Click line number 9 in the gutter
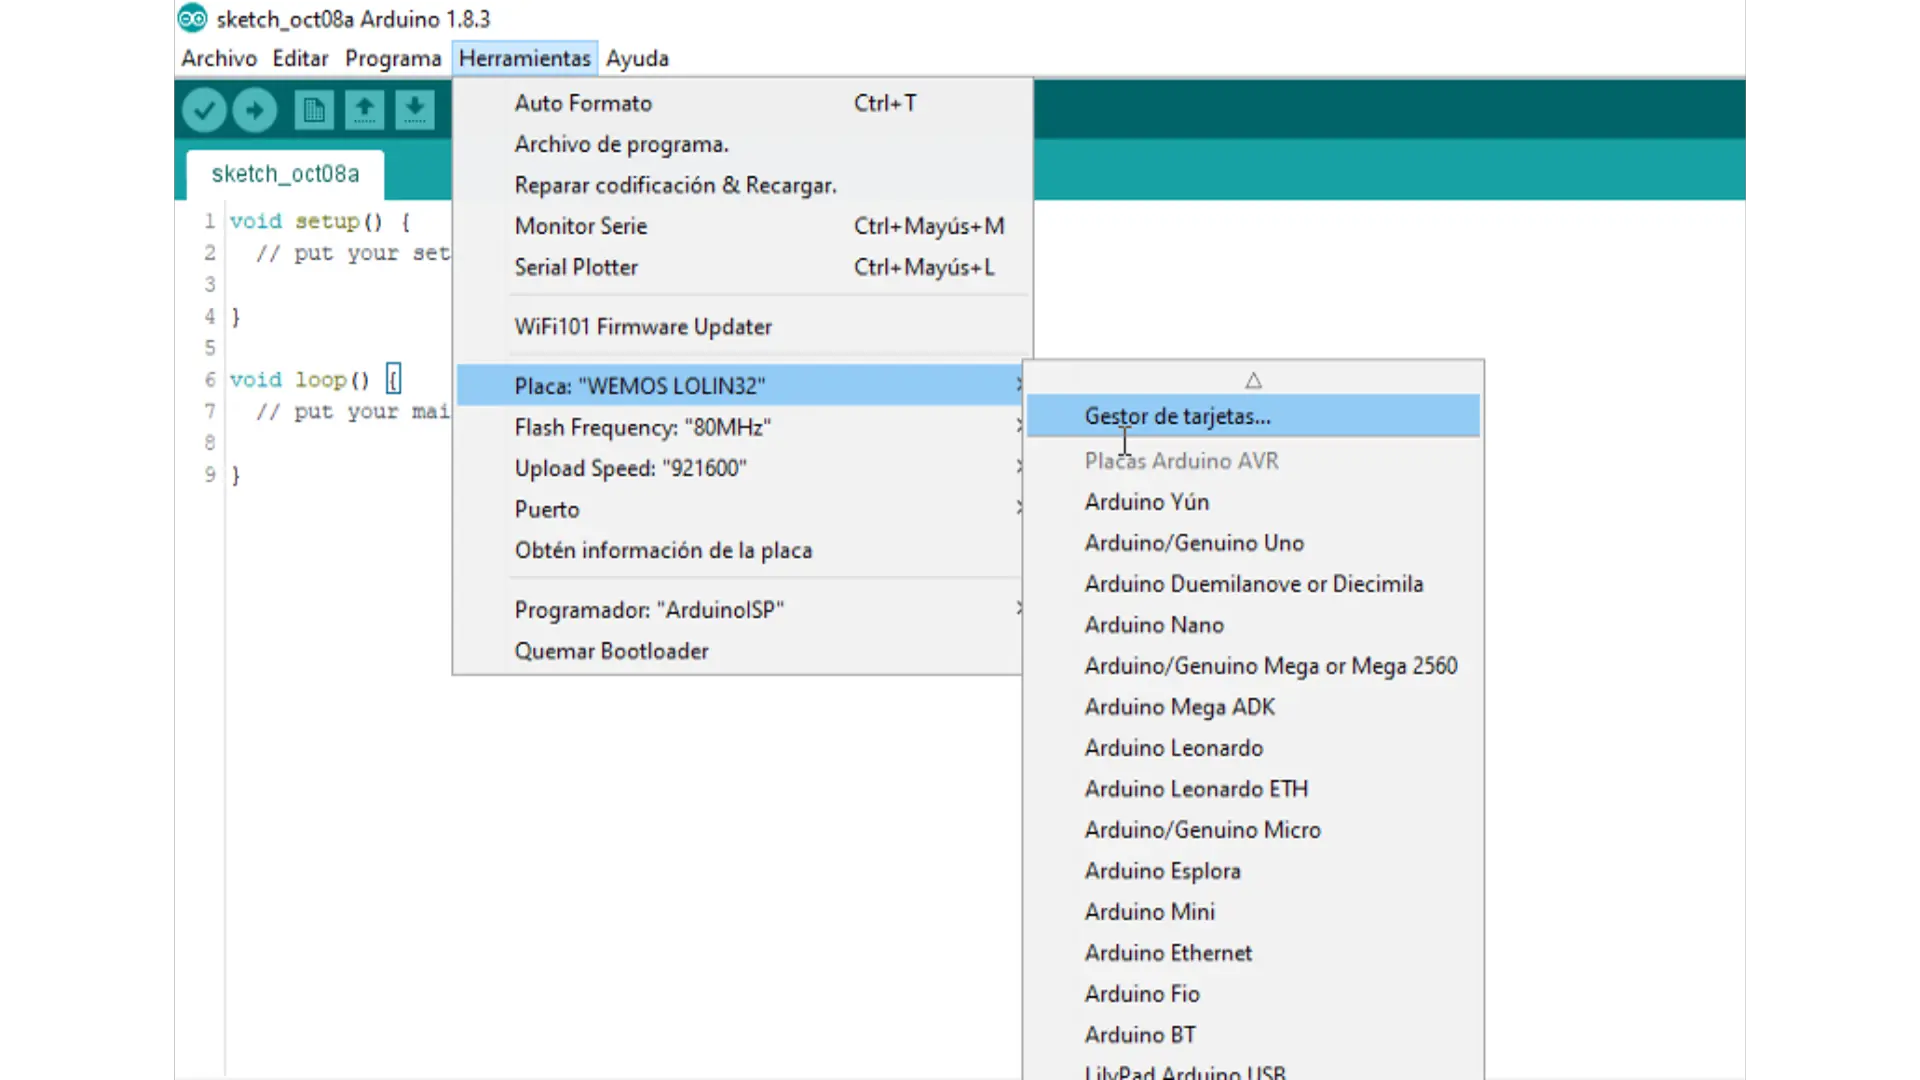The image size is (1920, 1080). point(210,474)
